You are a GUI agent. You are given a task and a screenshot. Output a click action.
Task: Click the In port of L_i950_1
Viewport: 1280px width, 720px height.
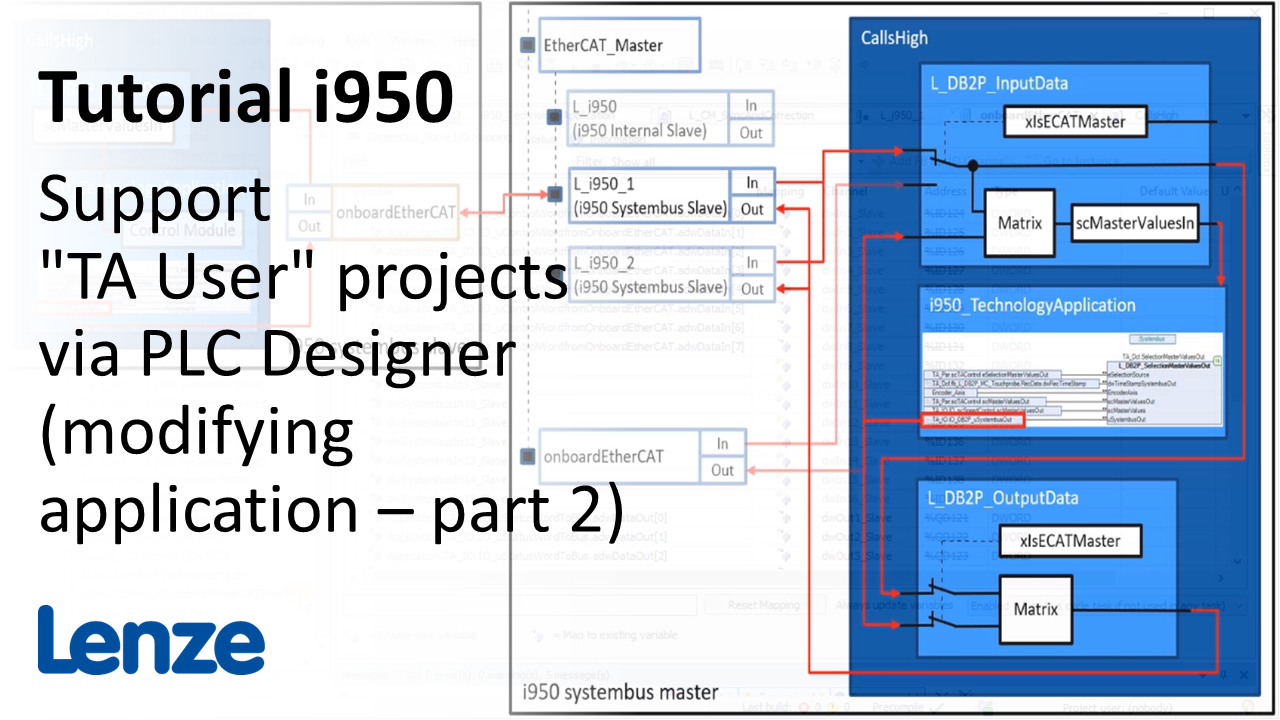(751, 182)
